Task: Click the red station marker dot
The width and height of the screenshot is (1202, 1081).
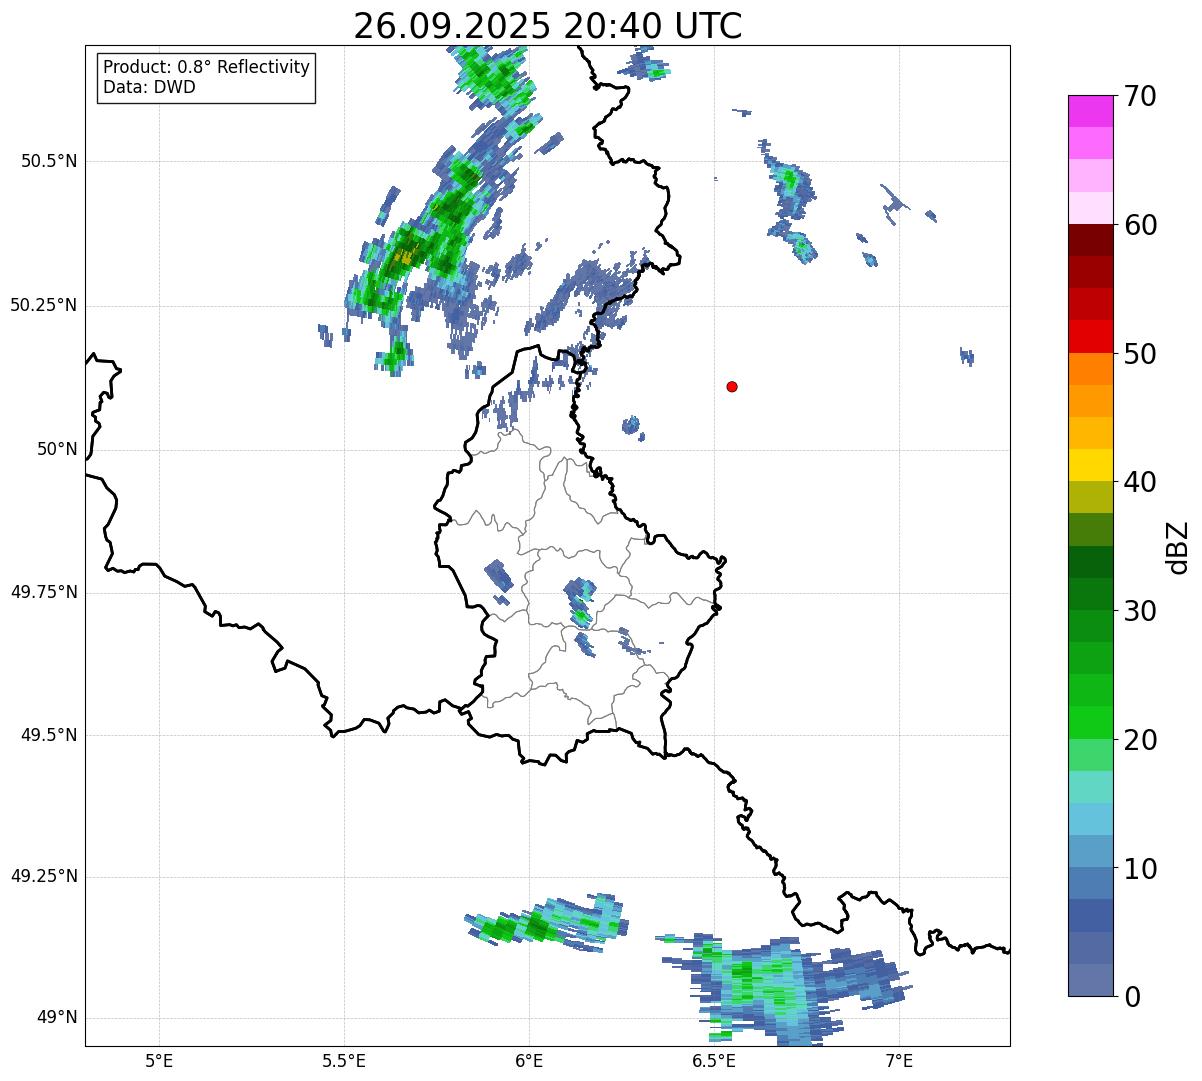Action: [732, 386]
